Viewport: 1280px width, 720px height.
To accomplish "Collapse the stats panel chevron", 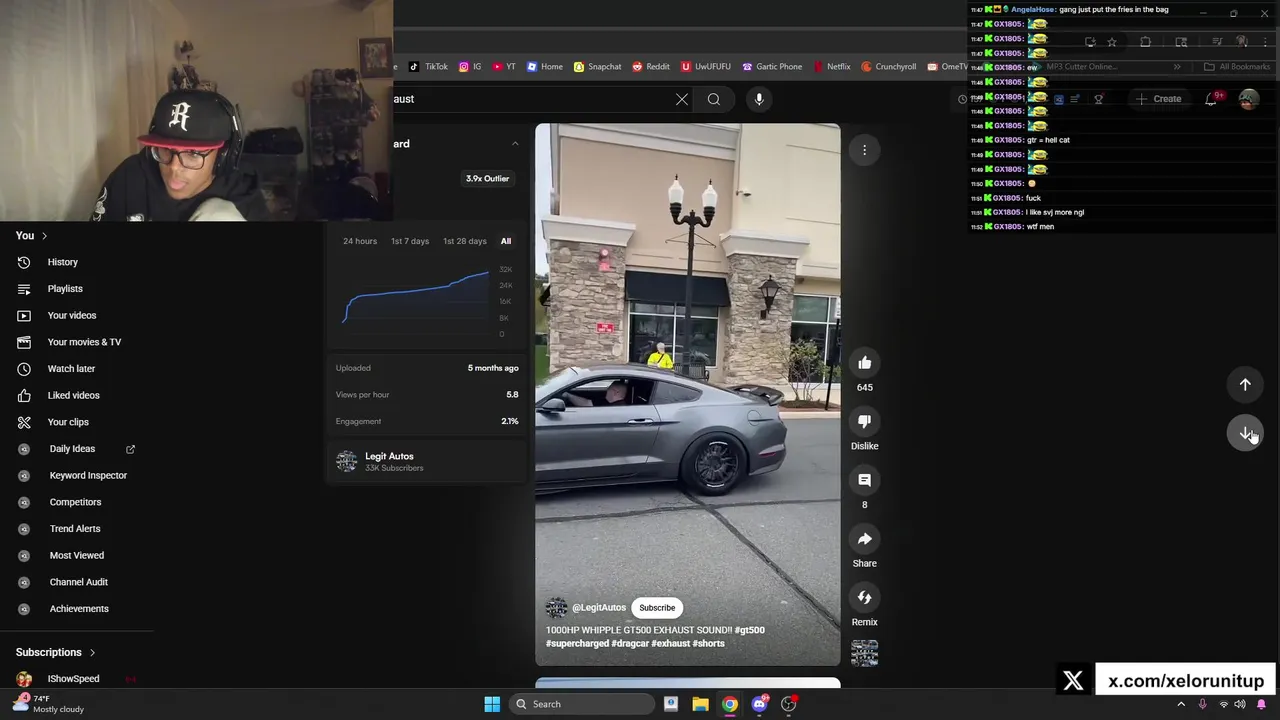I will [x=515, y=144].
